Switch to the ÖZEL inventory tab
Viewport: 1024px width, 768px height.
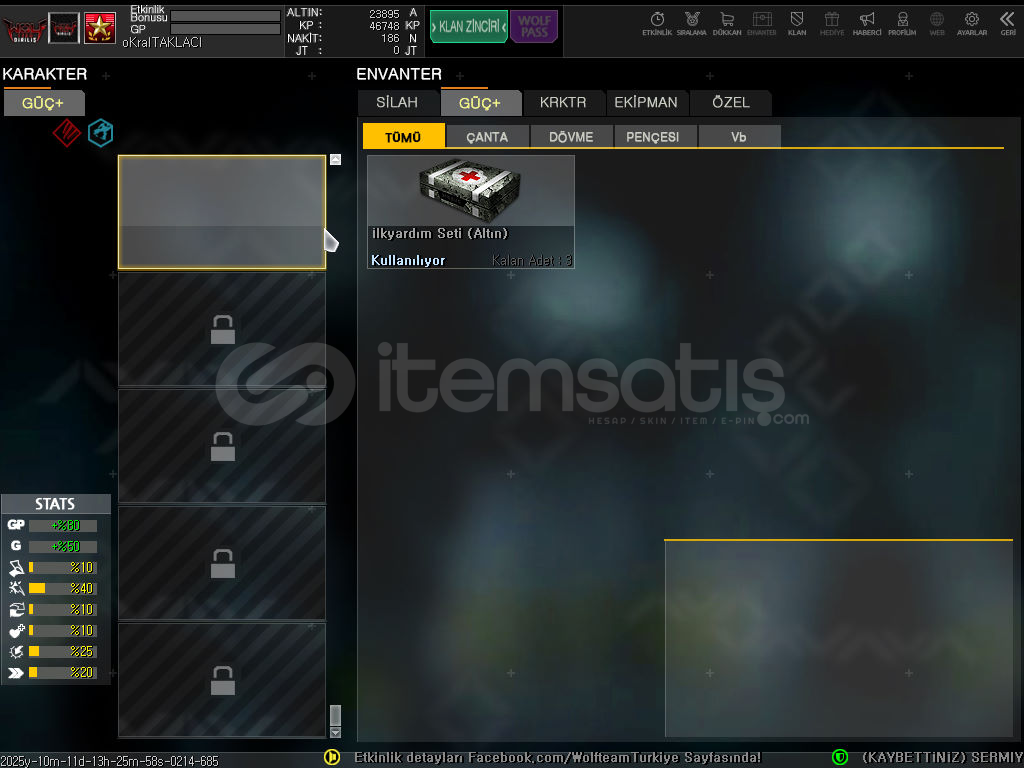point(731,103)
